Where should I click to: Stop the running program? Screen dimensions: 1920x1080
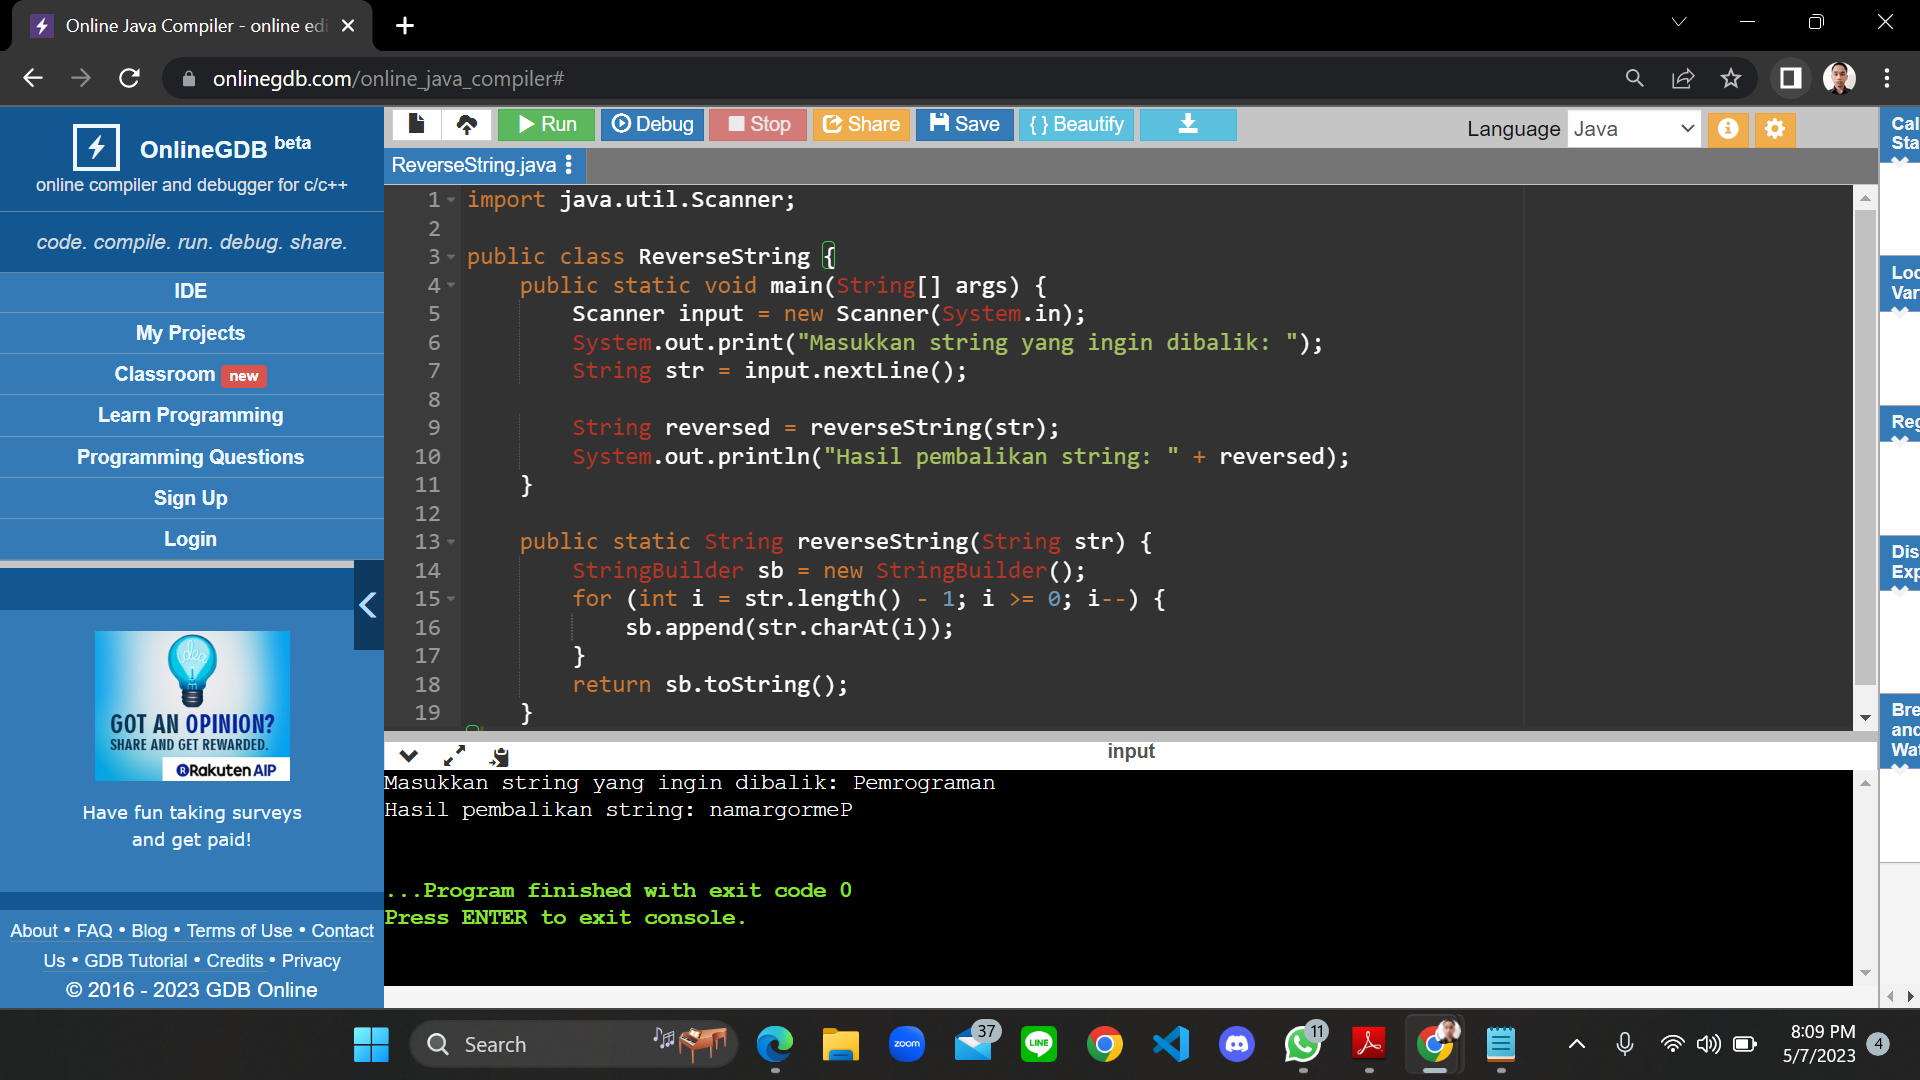[757, 124]
